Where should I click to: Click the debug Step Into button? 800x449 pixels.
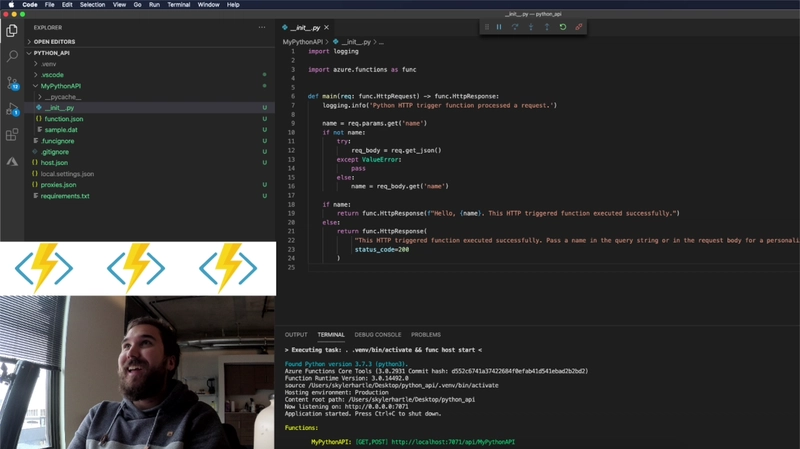point(531,27)
